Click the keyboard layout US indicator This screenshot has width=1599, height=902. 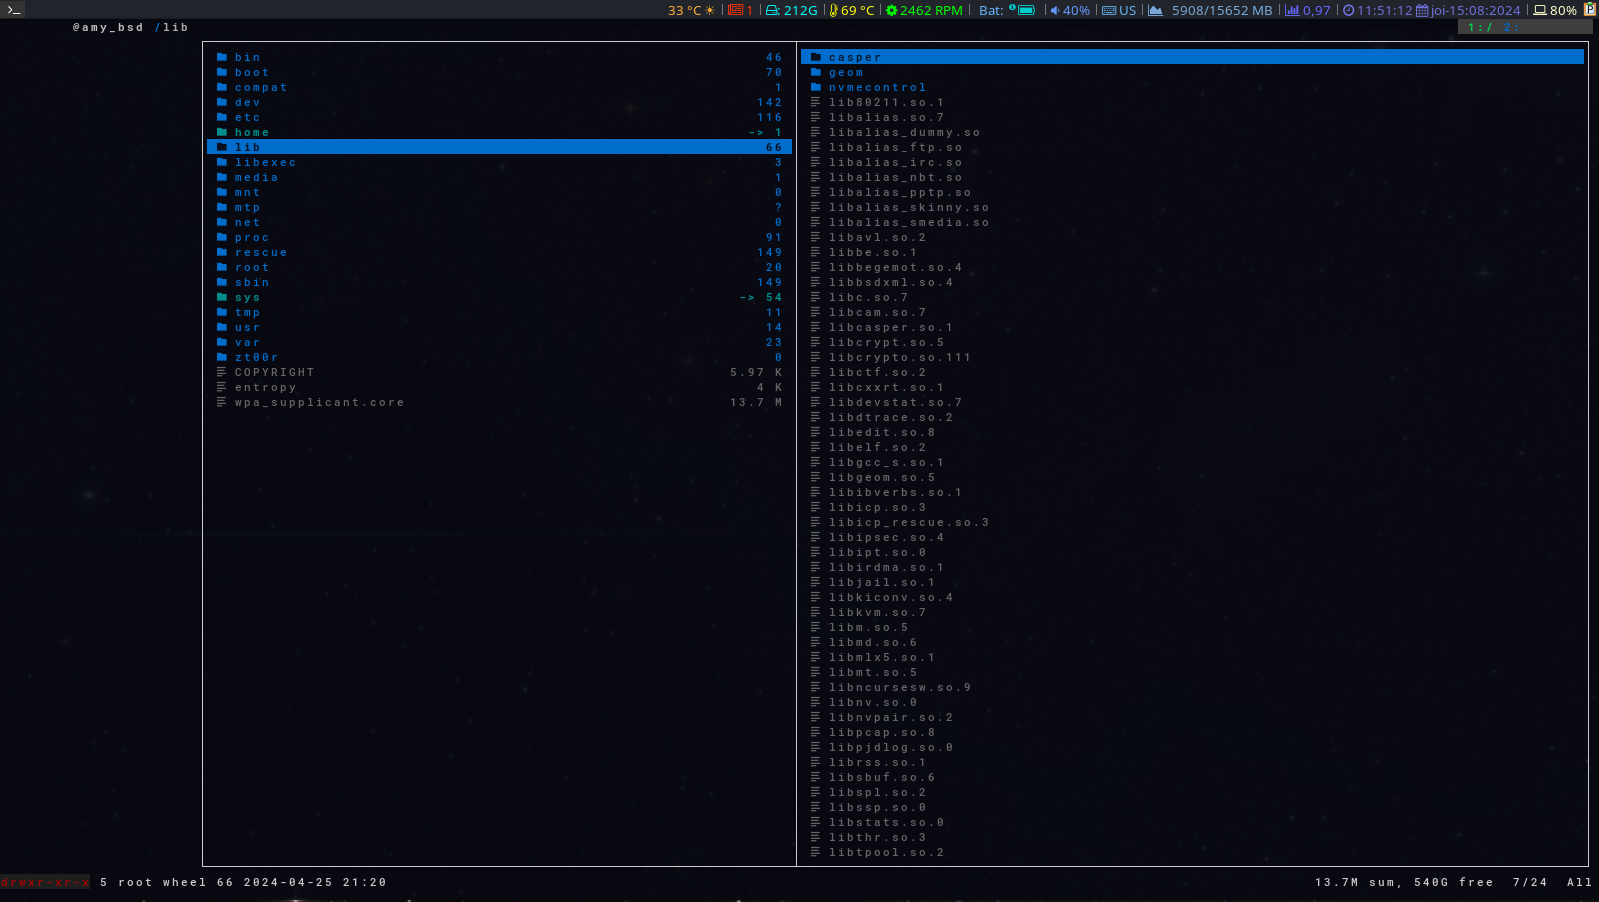tap(1119, 10)
